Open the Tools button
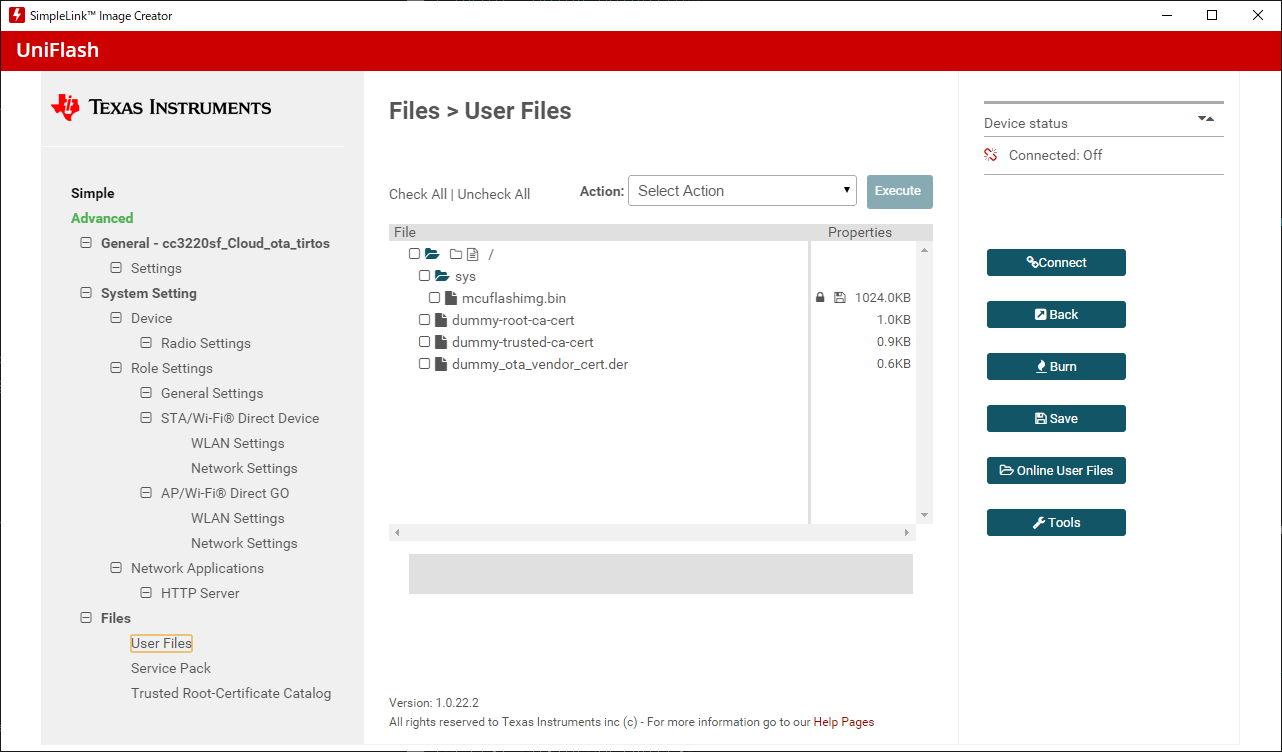The image size is (1282, 752). click(1056, 522)
